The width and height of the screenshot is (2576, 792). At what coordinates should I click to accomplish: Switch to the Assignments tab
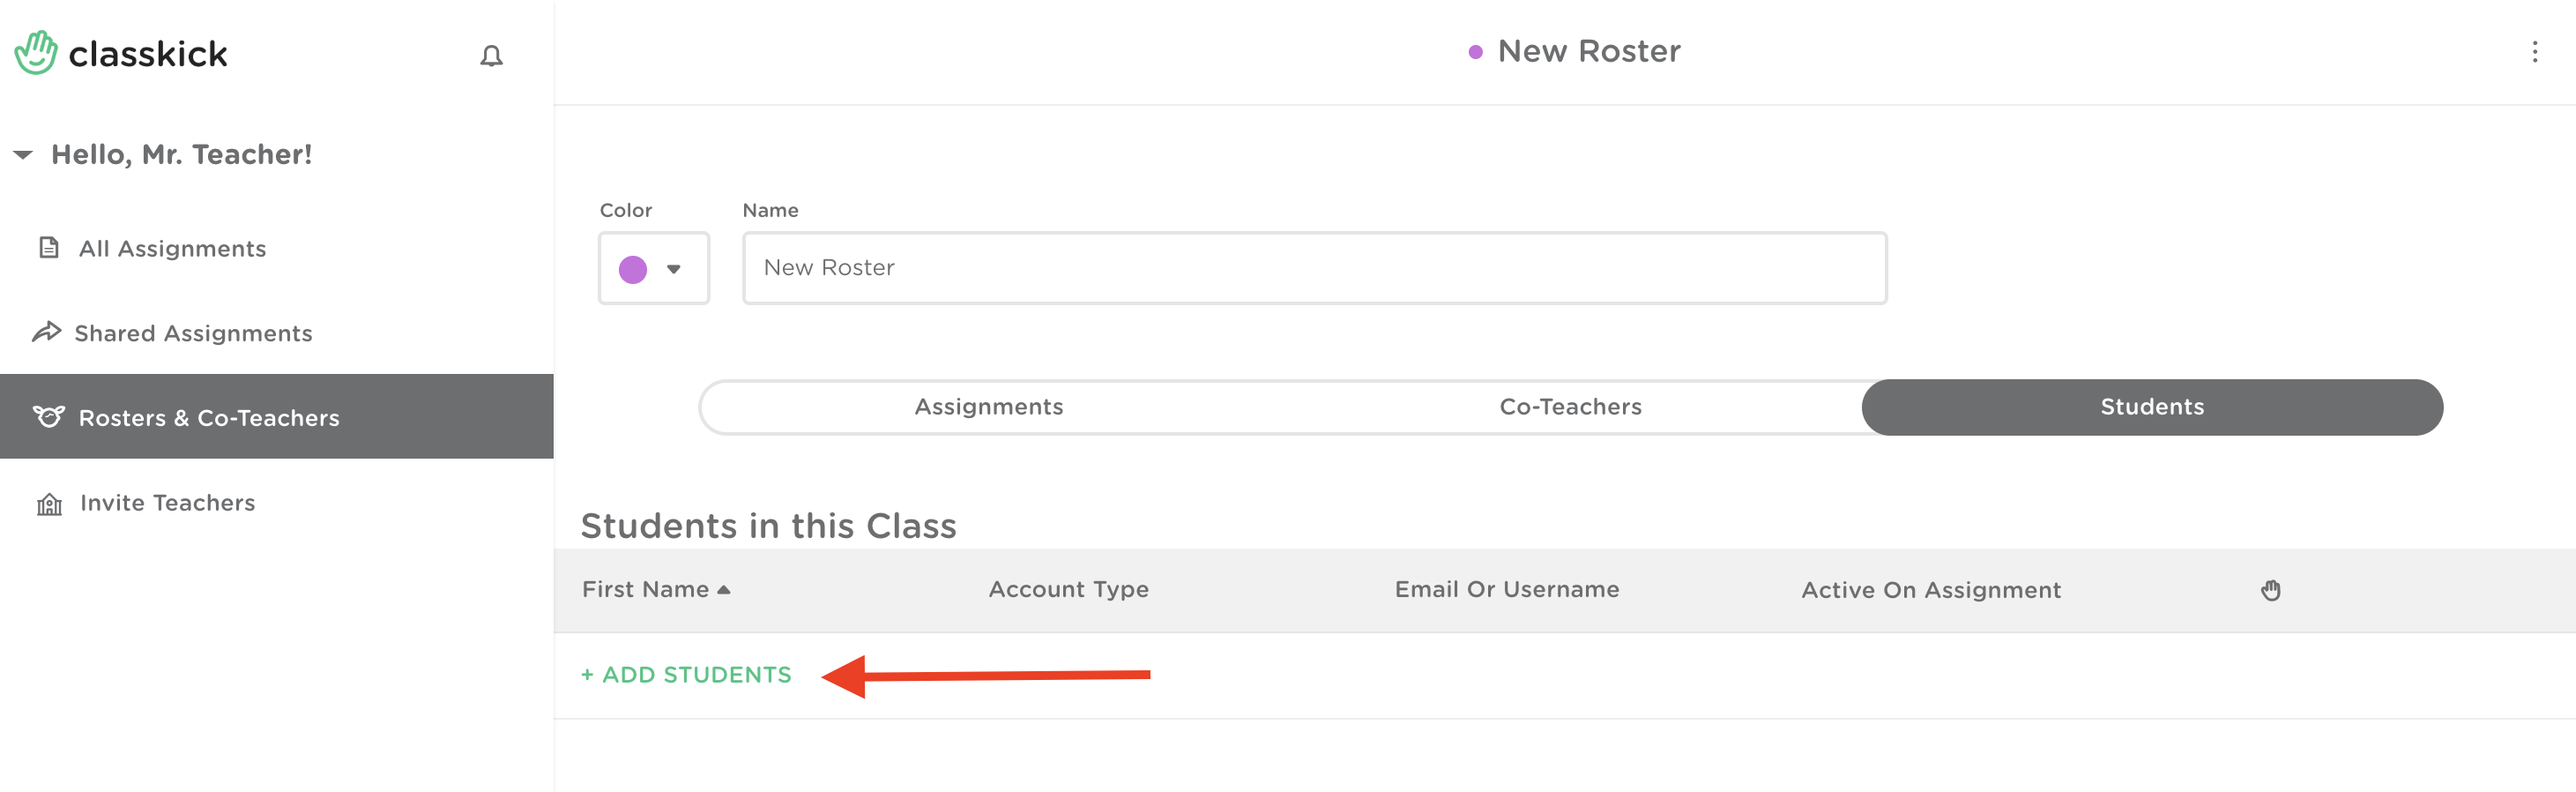pos(988,407)
